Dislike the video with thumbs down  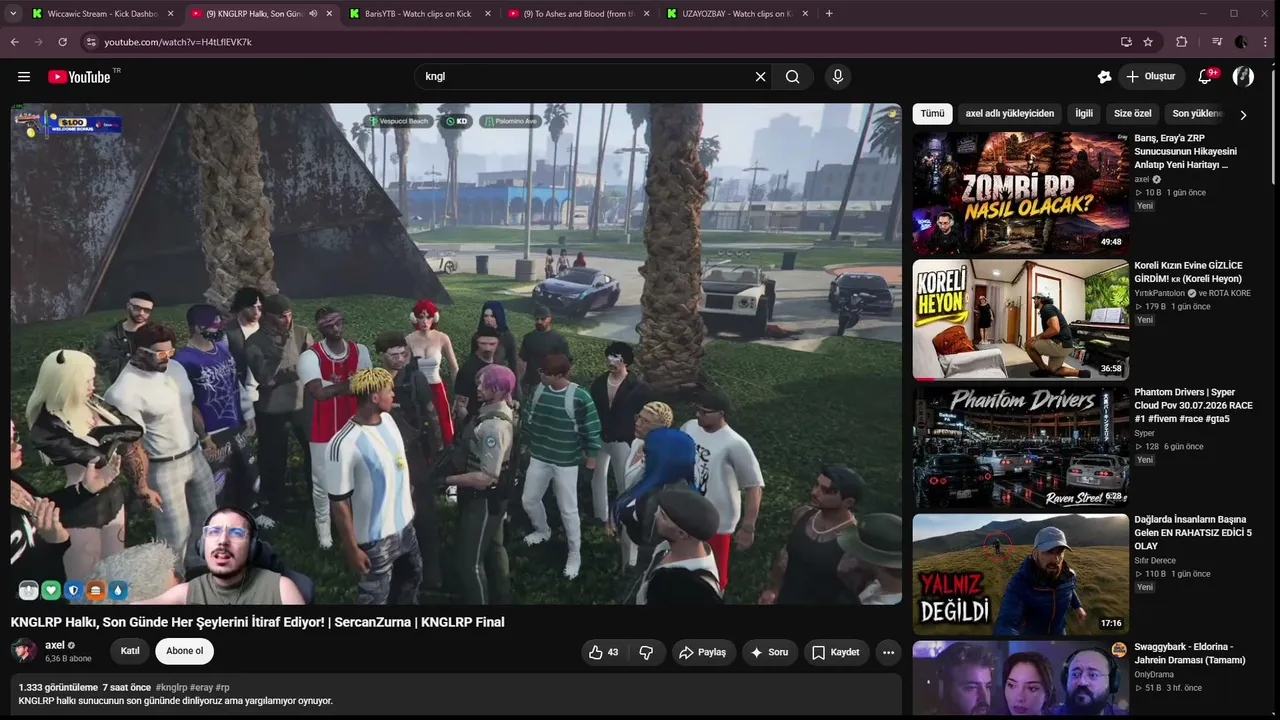pos(646,652)
